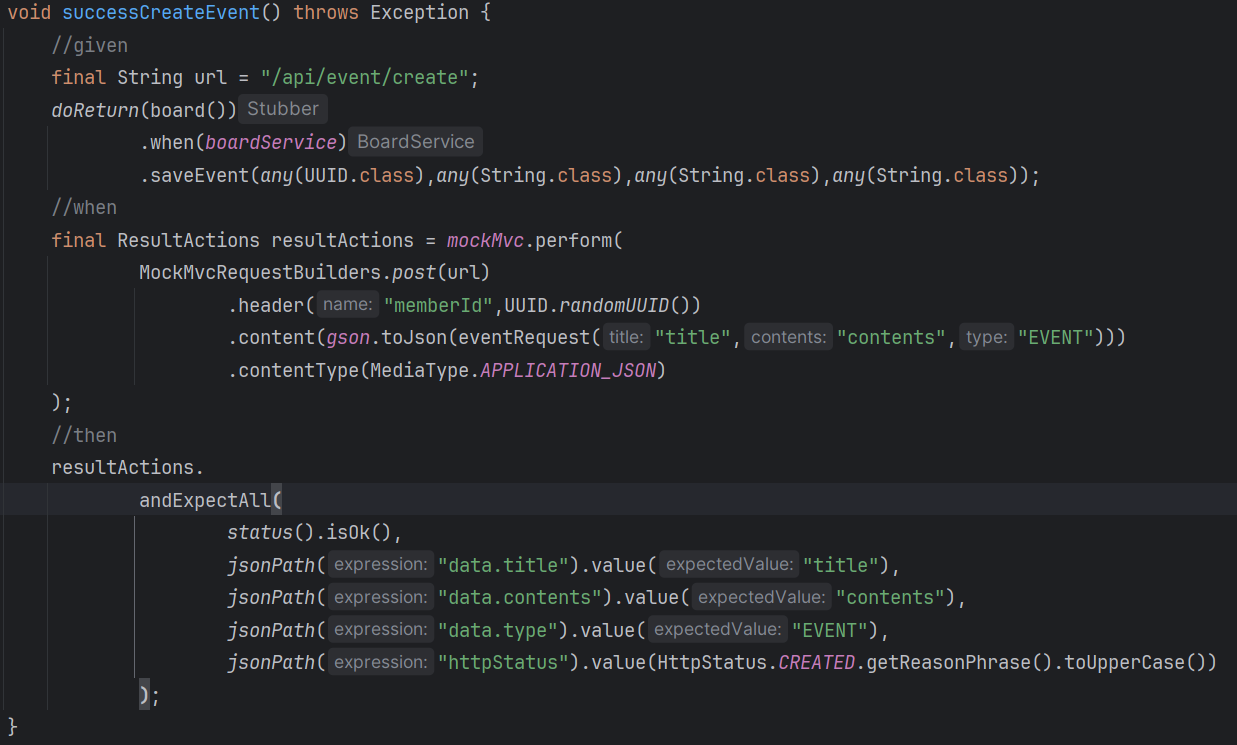Click the APPLICATION_JSON constant
This screenshot has width=1237, height=745.
tap(568, 370)
